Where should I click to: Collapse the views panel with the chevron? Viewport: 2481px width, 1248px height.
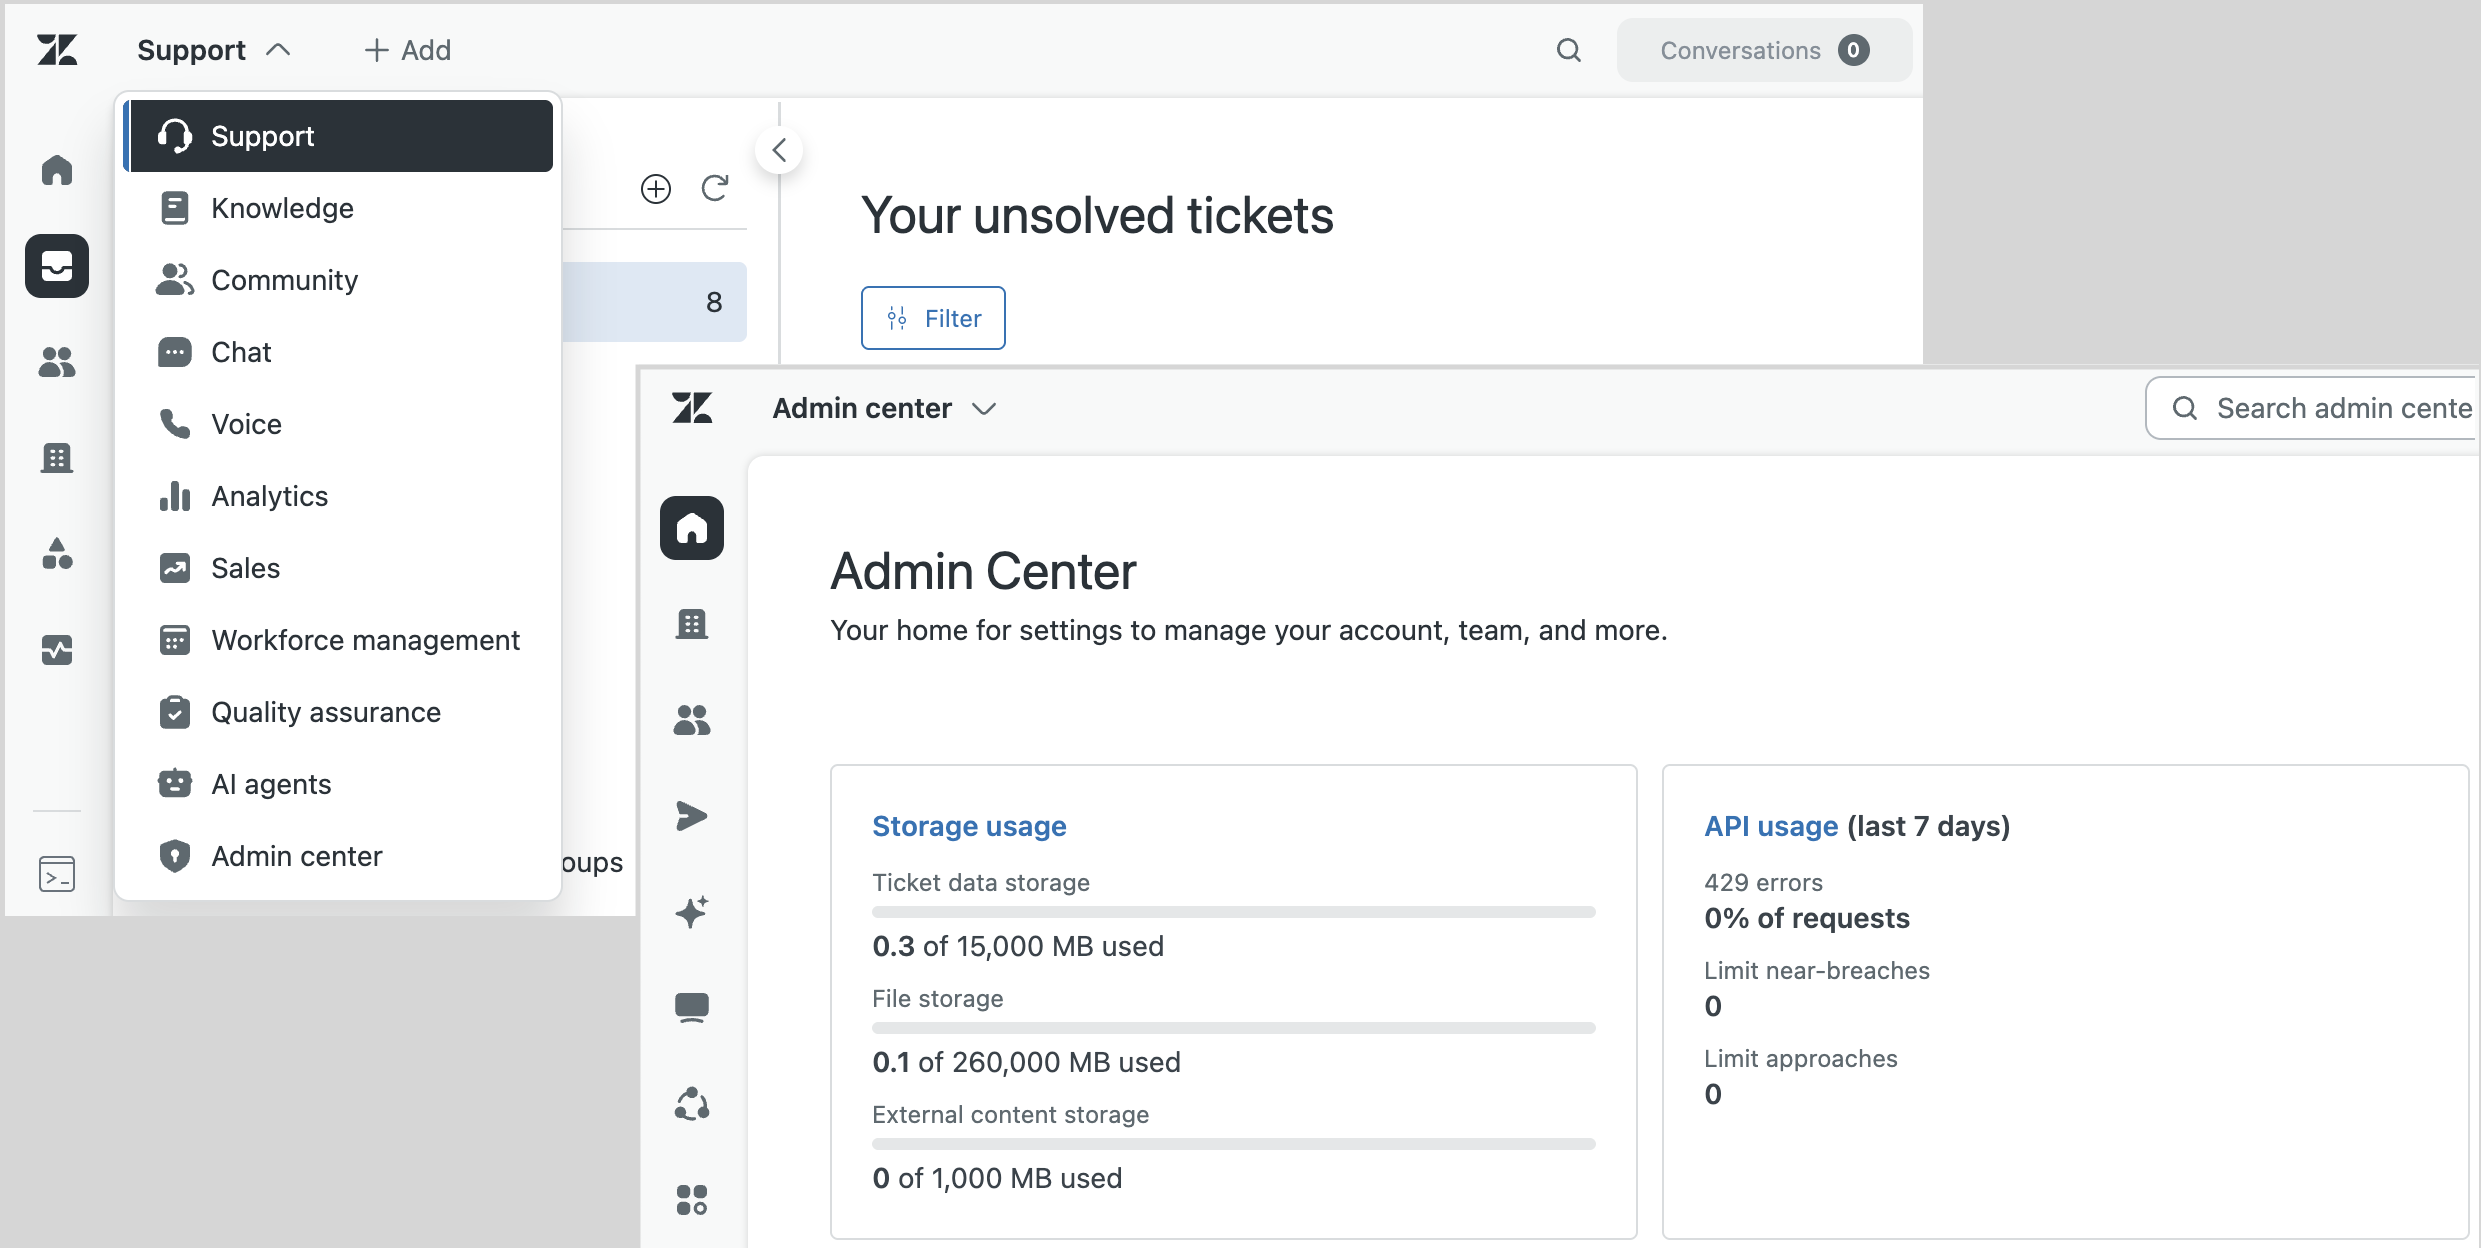779,151
